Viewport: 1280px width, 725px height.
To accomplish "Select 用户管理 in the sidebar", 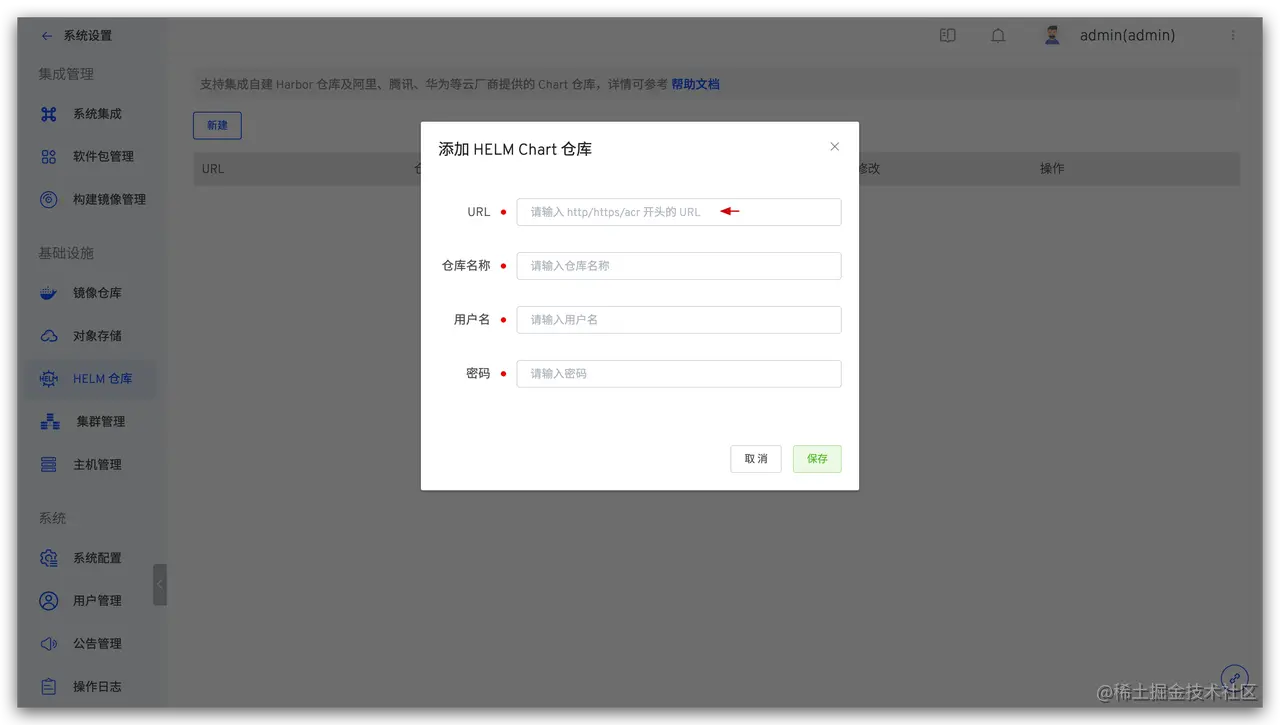I will point(97,601).
